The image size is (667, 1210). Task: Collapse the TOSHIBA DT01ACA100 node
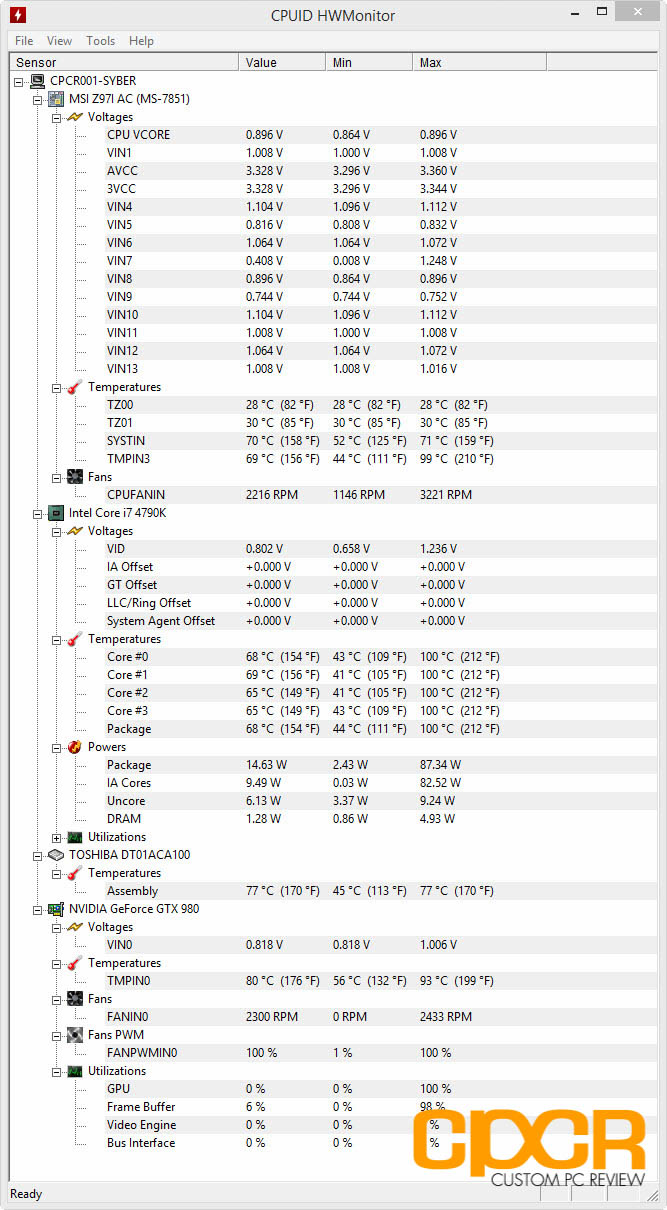(39, 856)
